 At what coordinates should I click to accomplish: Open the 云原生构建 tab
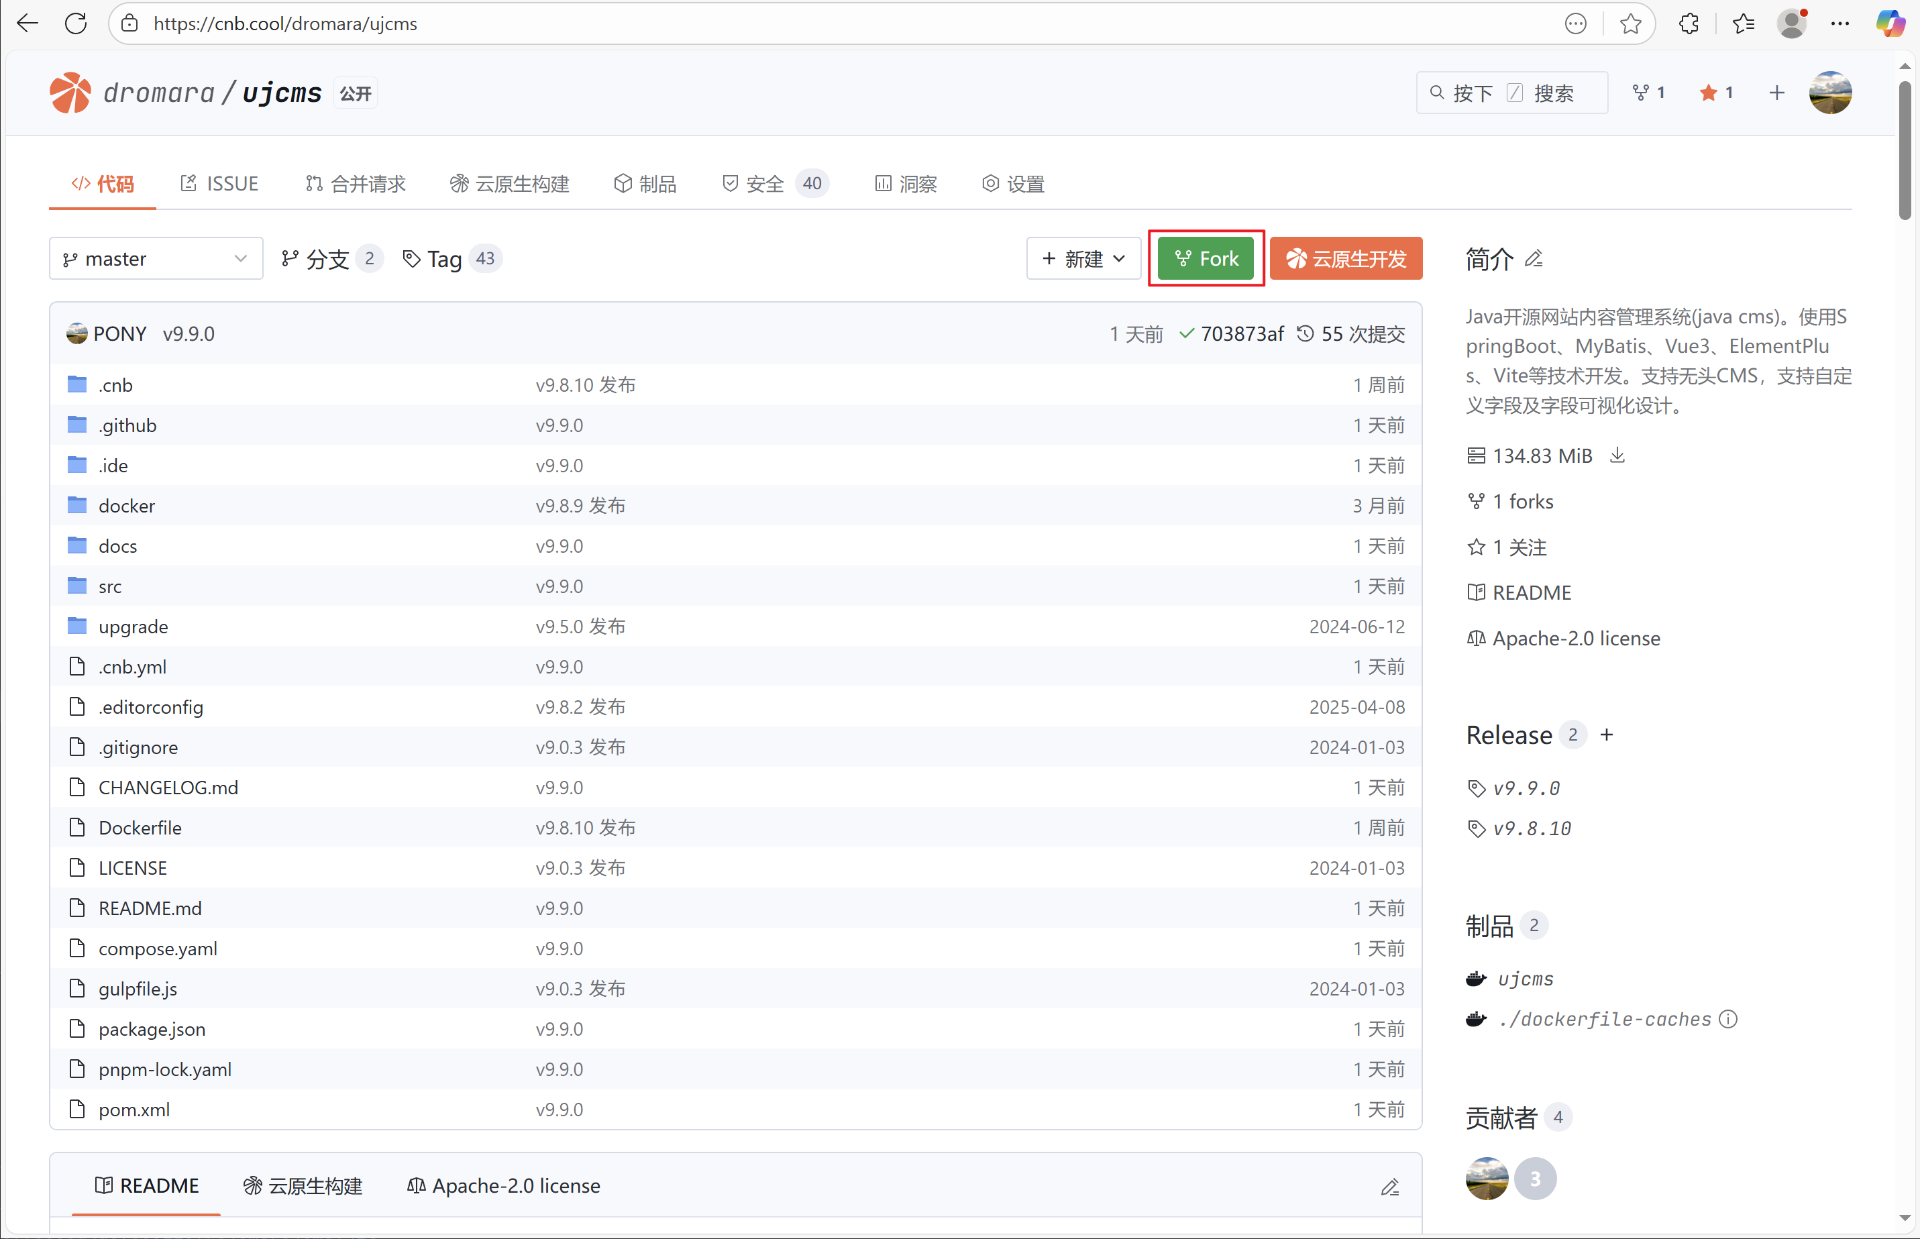coord(509,184)
